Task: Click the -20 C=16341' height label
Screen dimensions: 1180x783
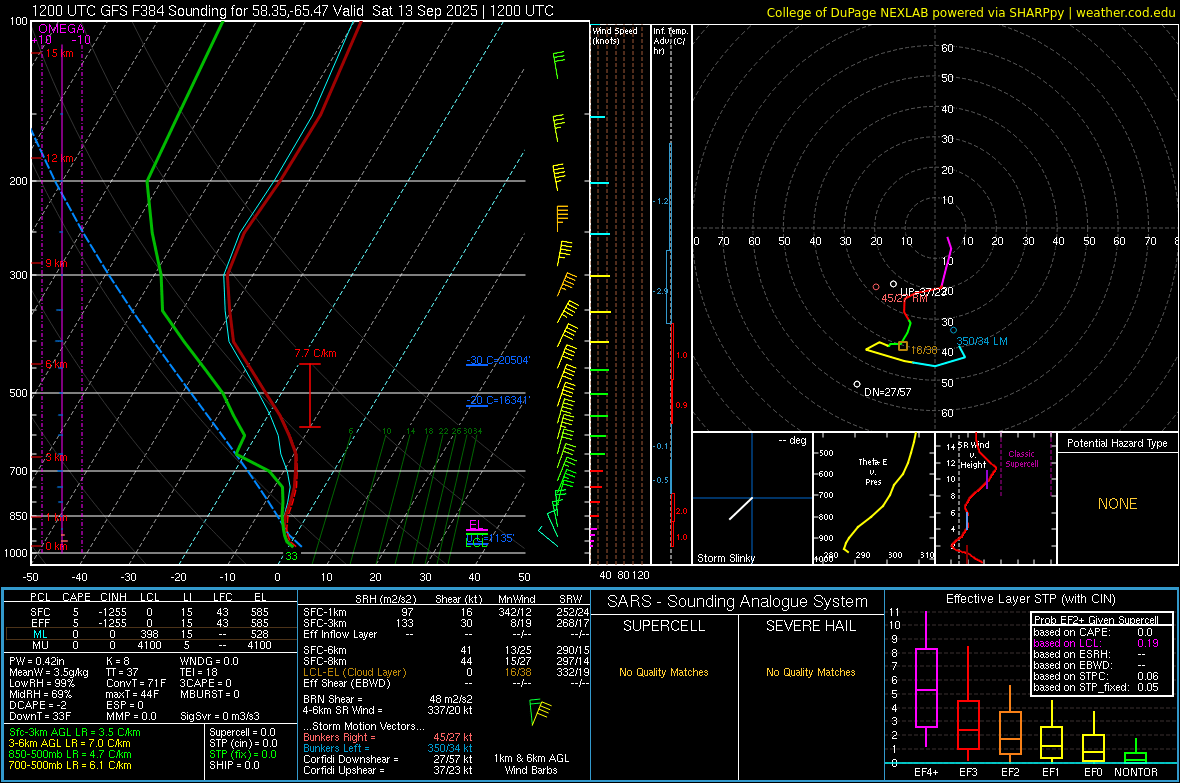Action: (x=498, y=400)
